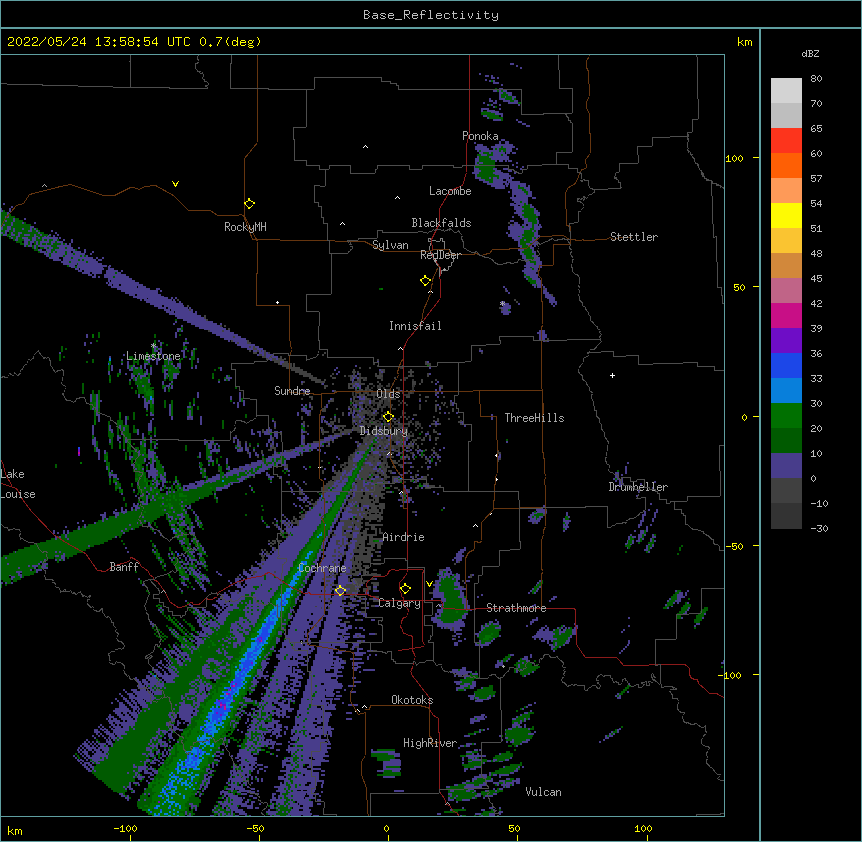
Task: Click the Banff town label
Action: point(124,567)
